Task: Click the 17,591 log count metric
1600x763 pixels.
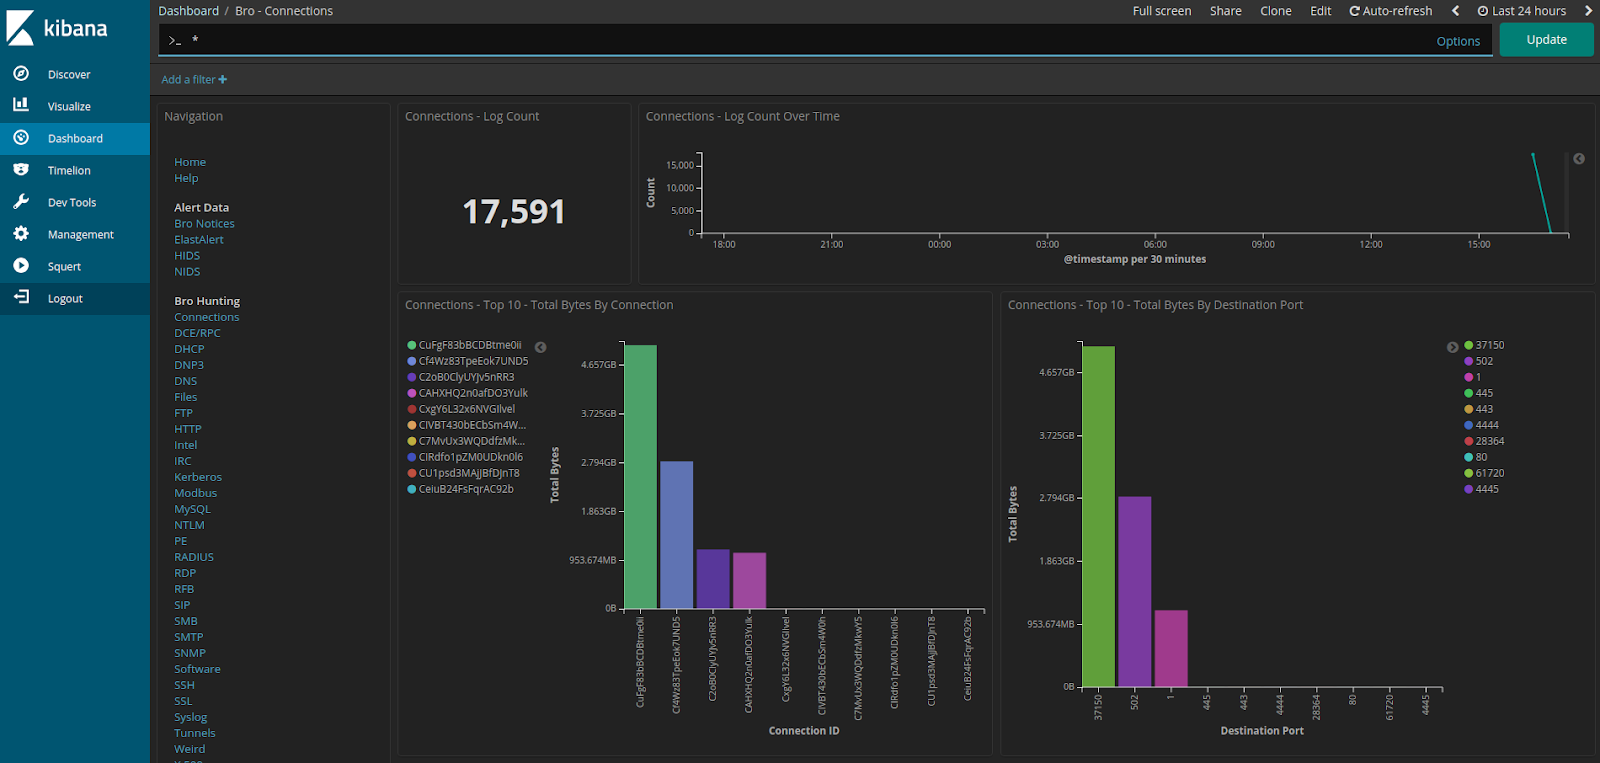Action: click(x=514, y=212)
